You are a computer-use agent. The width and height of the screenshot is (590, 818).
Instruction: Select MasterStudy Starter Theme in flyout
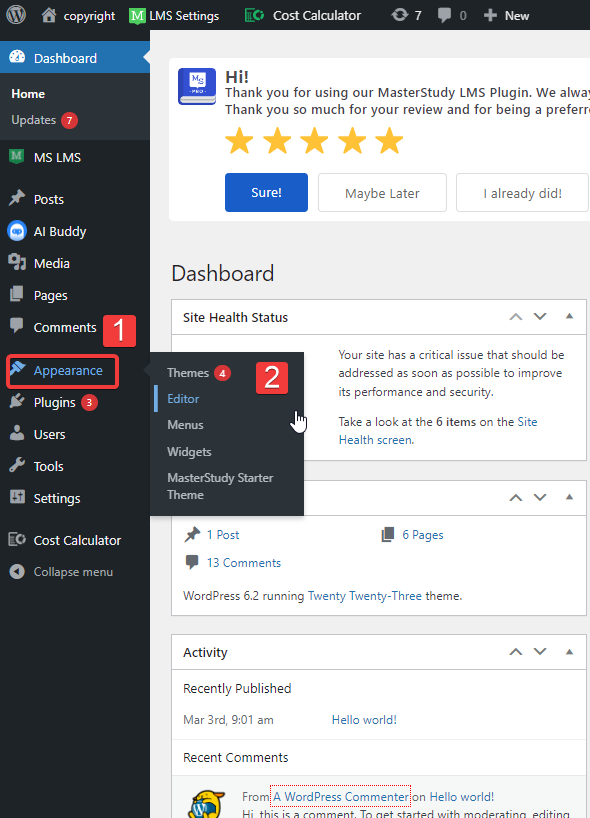point(220,486)
